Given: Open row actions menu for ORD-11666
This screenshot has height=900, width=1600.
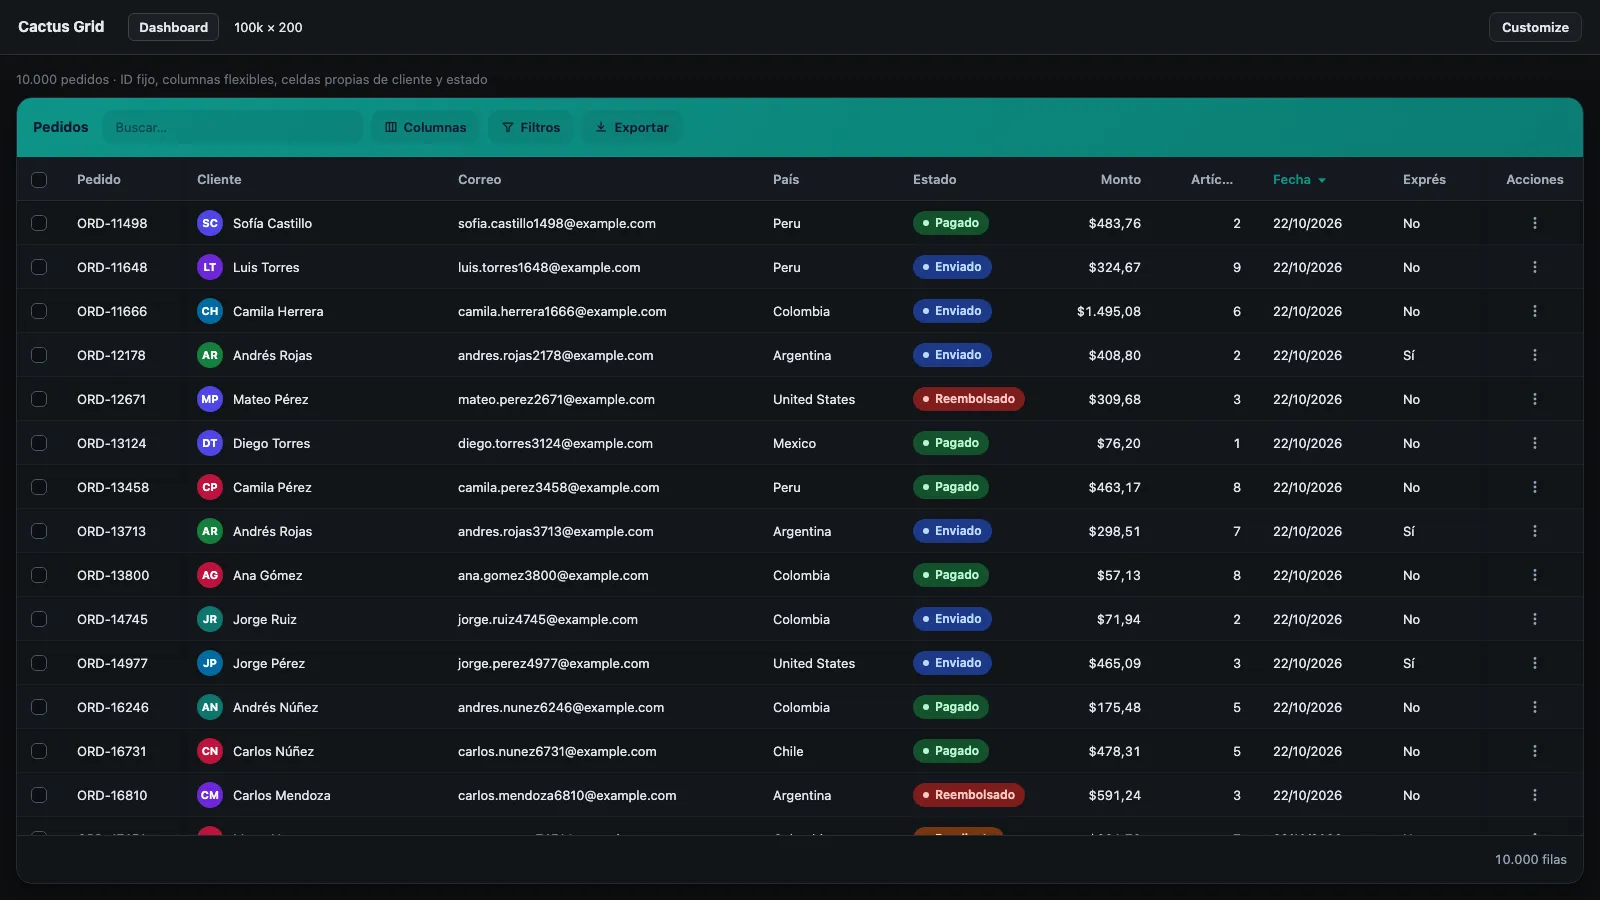Looking at the screenshot, I should pyautogui.click(x=1535, y=311).
